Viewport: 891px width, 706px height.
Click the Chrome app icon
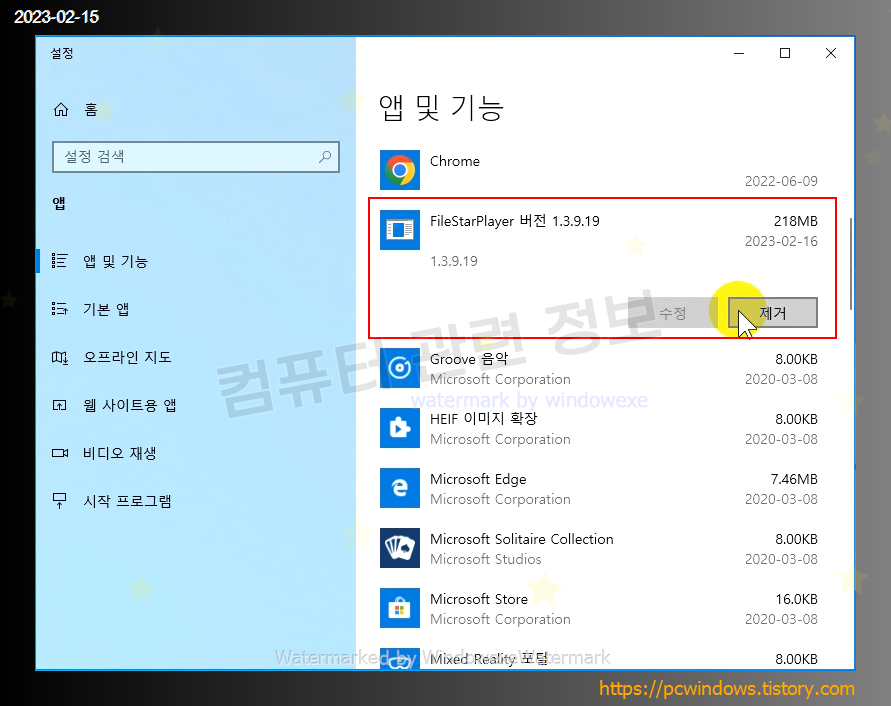point(400,170)
